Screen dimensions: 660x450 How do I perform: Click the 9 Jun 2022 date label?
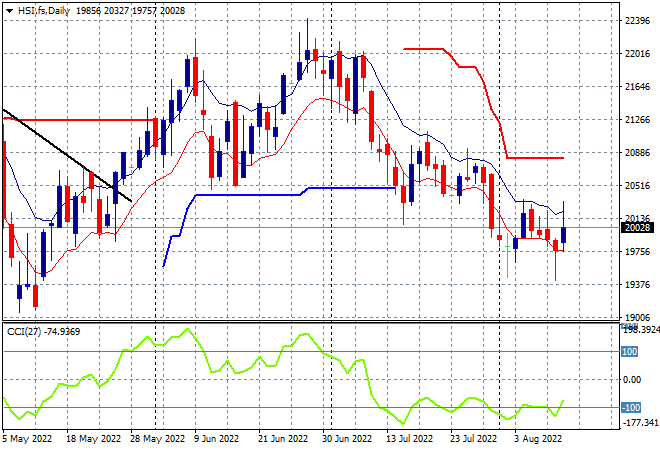(216, 439)
